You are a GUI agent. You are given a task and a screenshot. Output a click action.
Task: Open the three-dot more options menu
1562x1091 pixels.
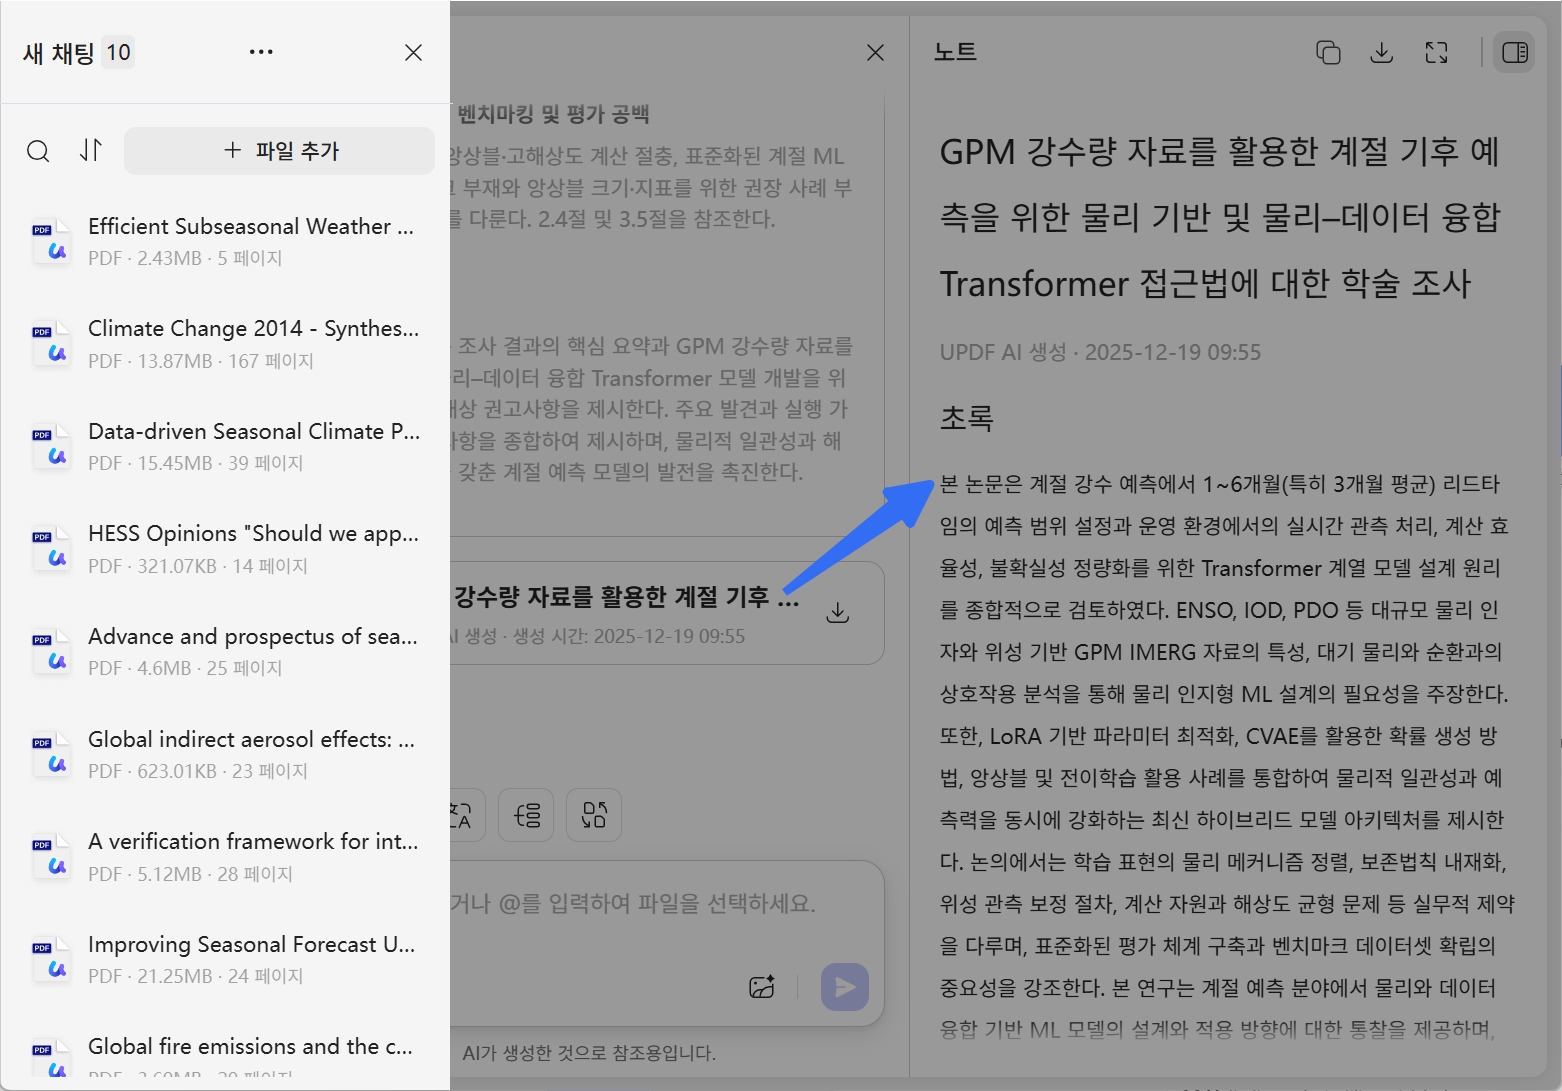261,52
